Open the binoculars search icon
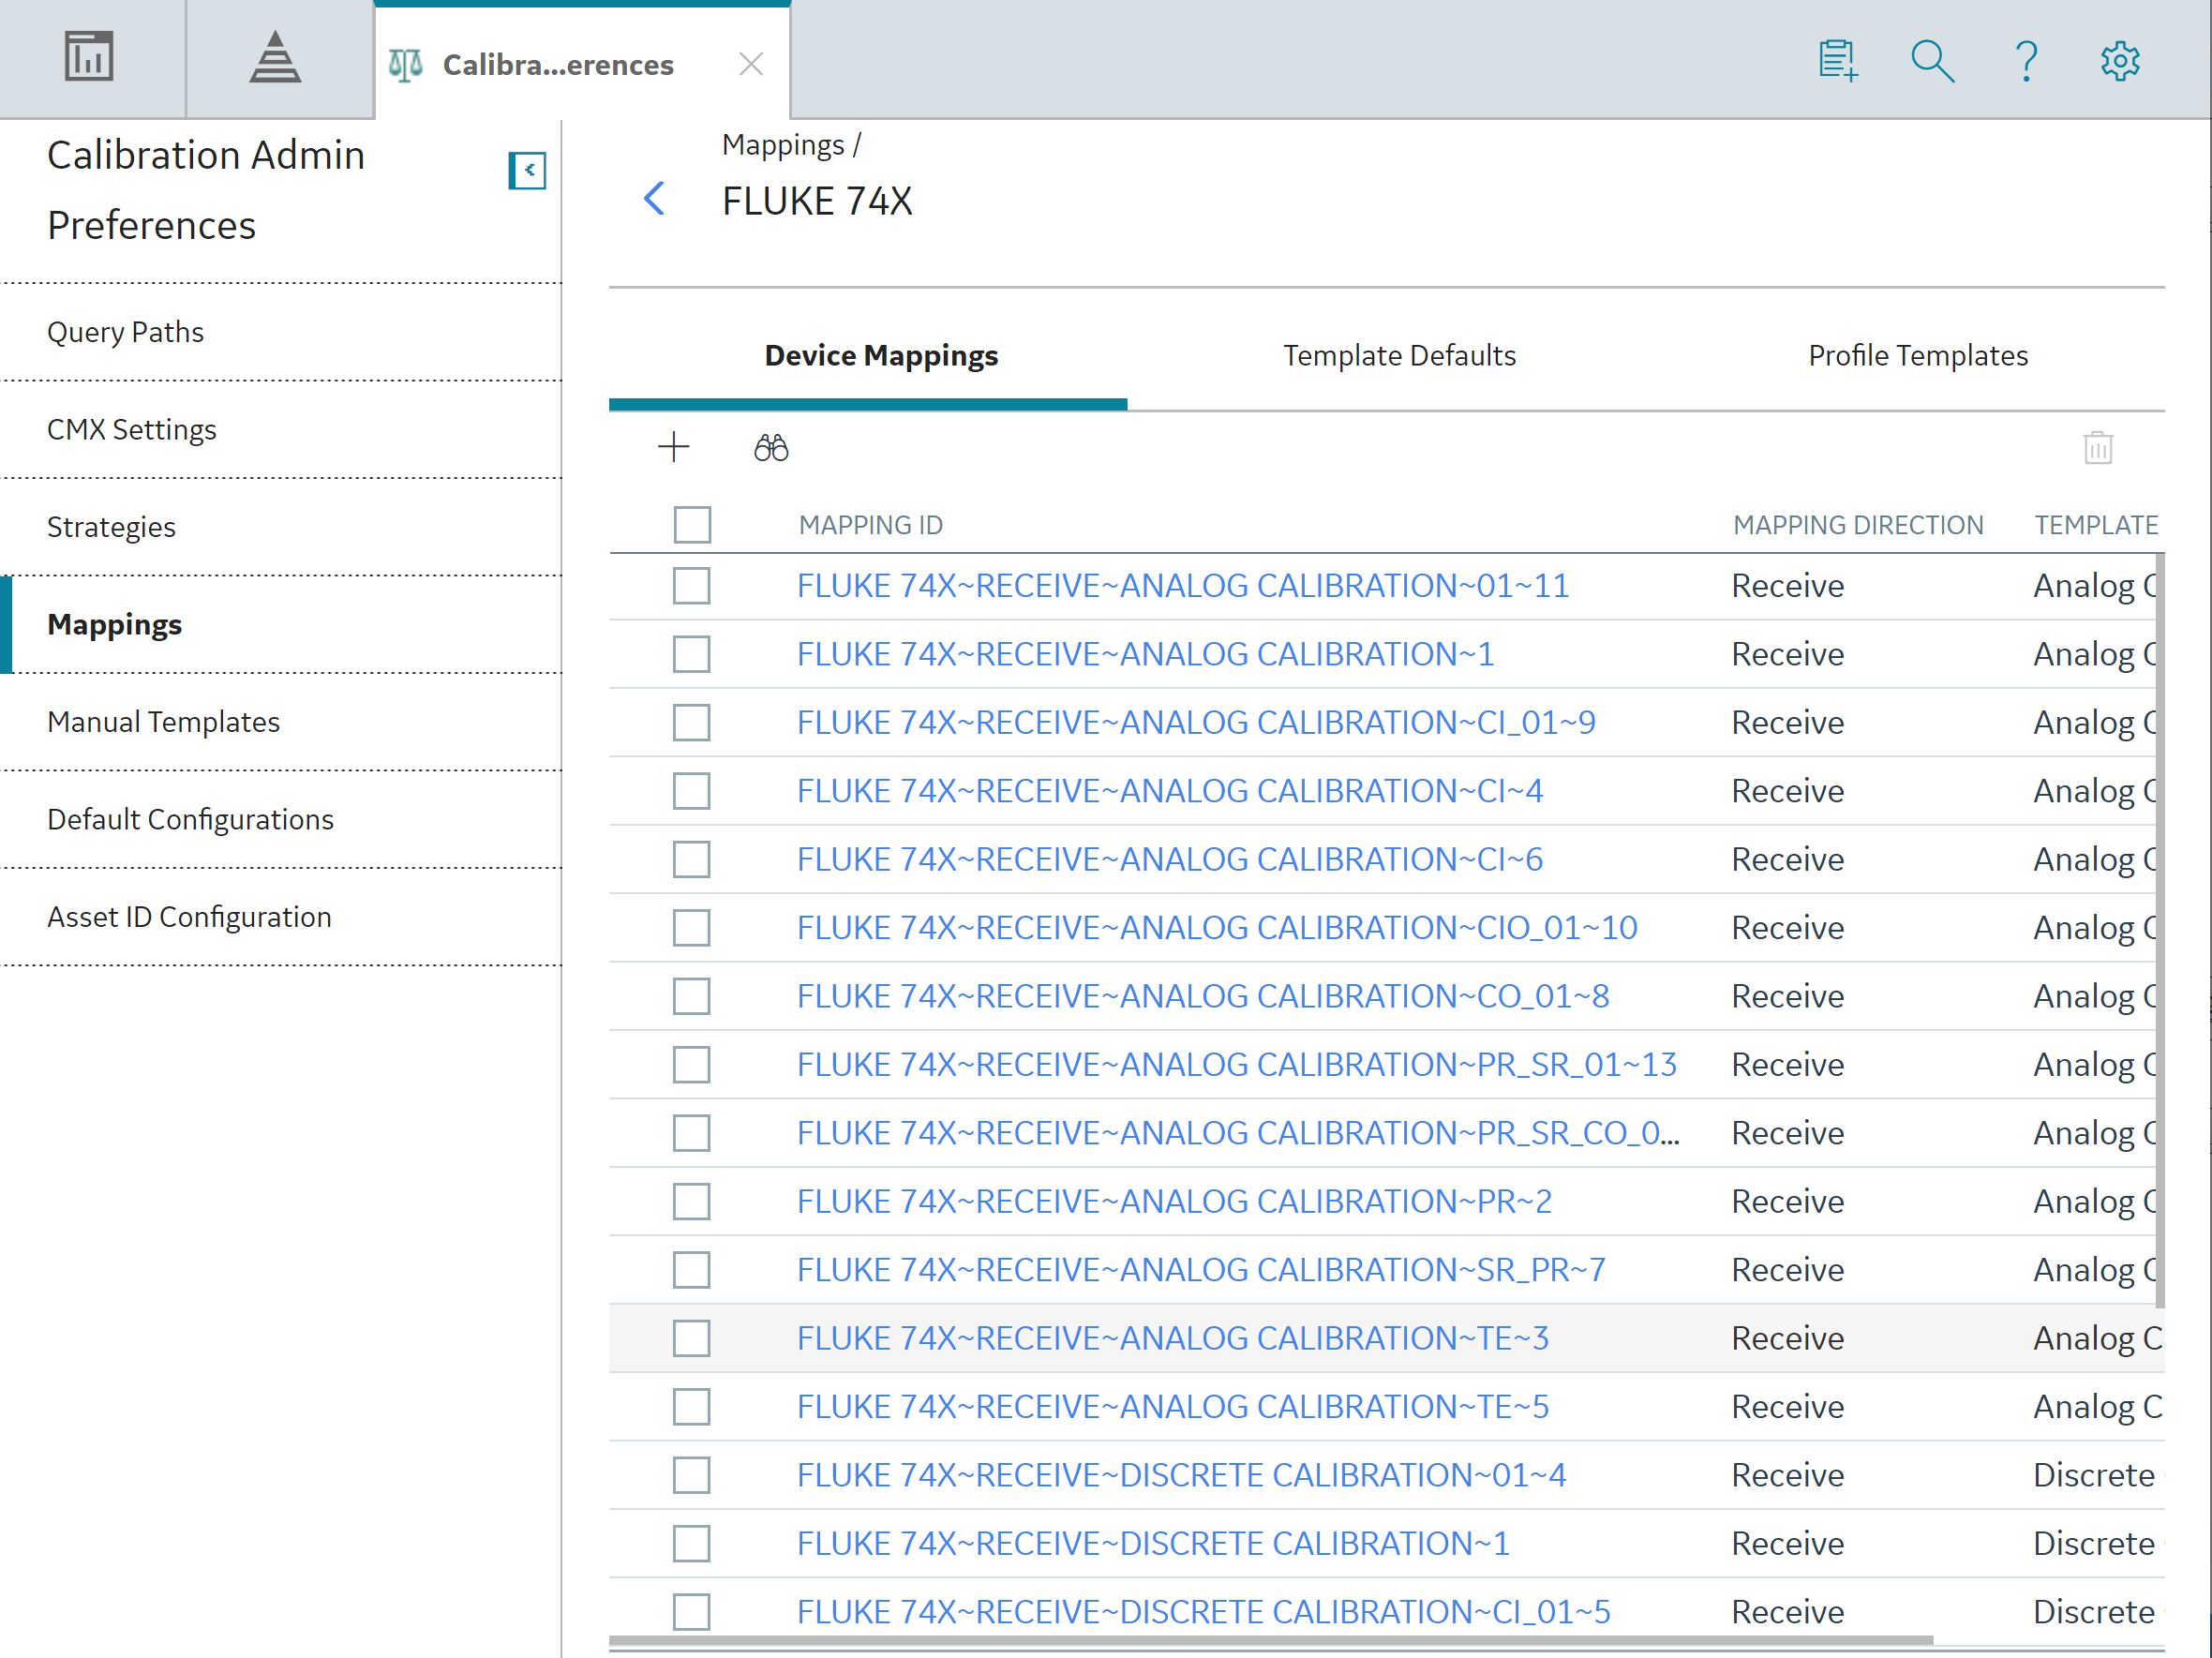 point(771,447)
